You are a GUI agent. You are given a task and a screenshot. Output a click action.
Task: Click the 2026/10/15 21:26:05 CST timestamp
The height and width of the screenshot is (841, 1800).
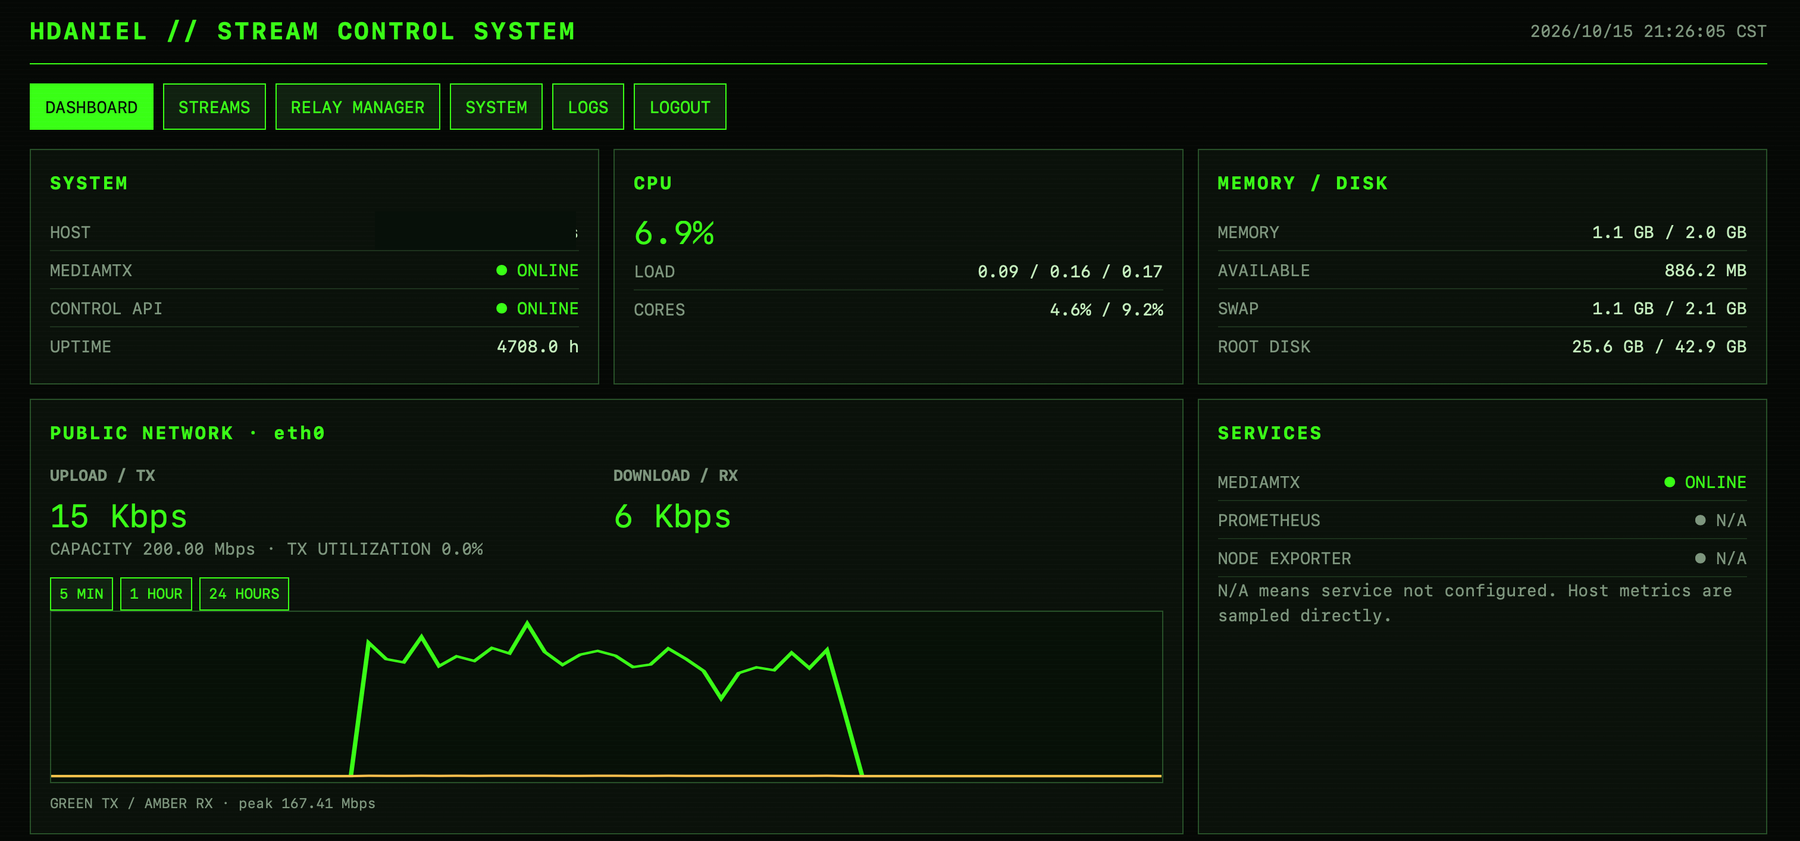pos(1648,32)
